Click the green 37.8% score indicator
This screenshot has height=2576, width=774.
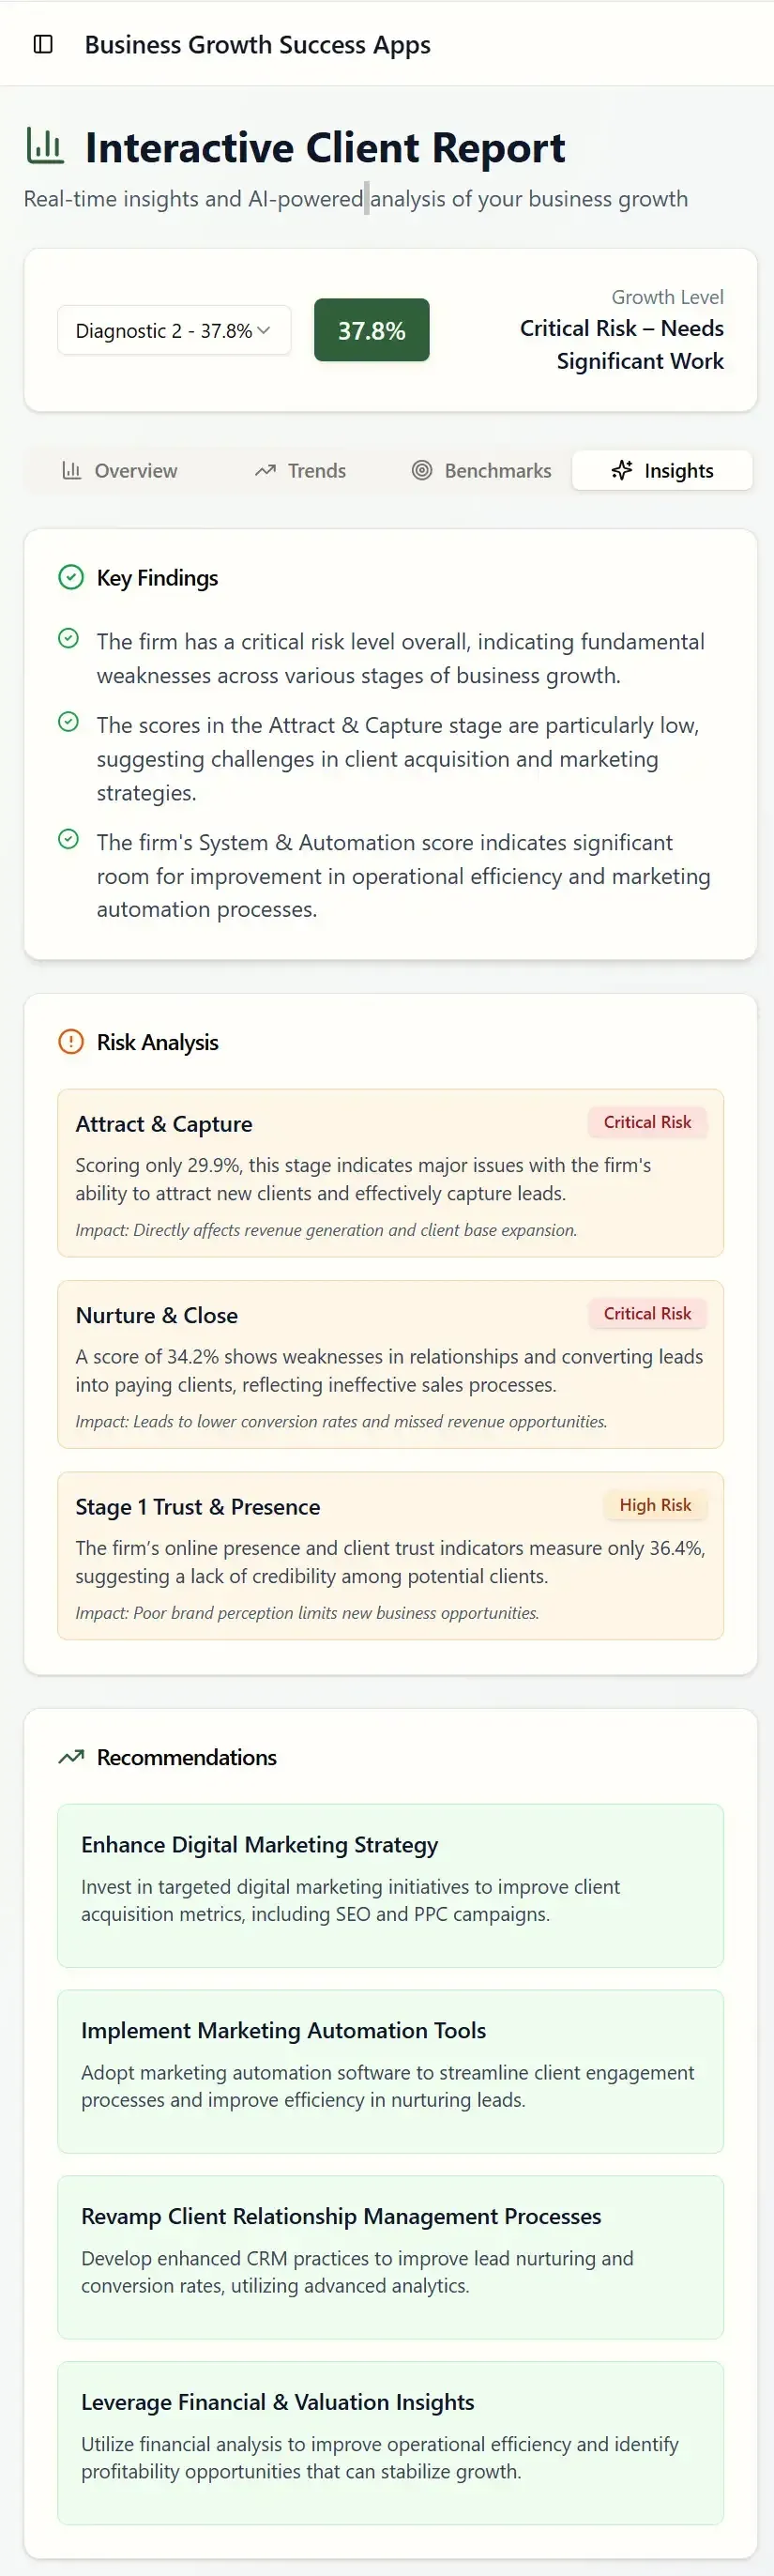(371, 330)
